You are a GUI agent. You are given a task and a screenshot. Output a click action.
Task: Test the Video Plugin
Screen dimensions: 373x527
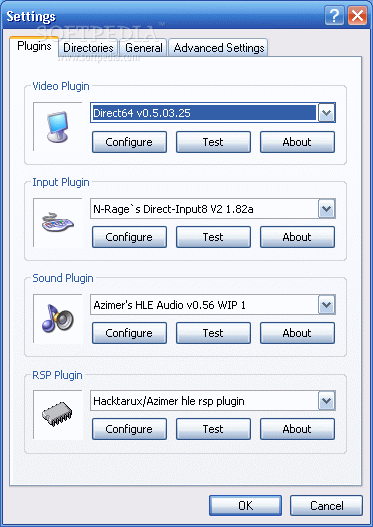coord(213,142)
